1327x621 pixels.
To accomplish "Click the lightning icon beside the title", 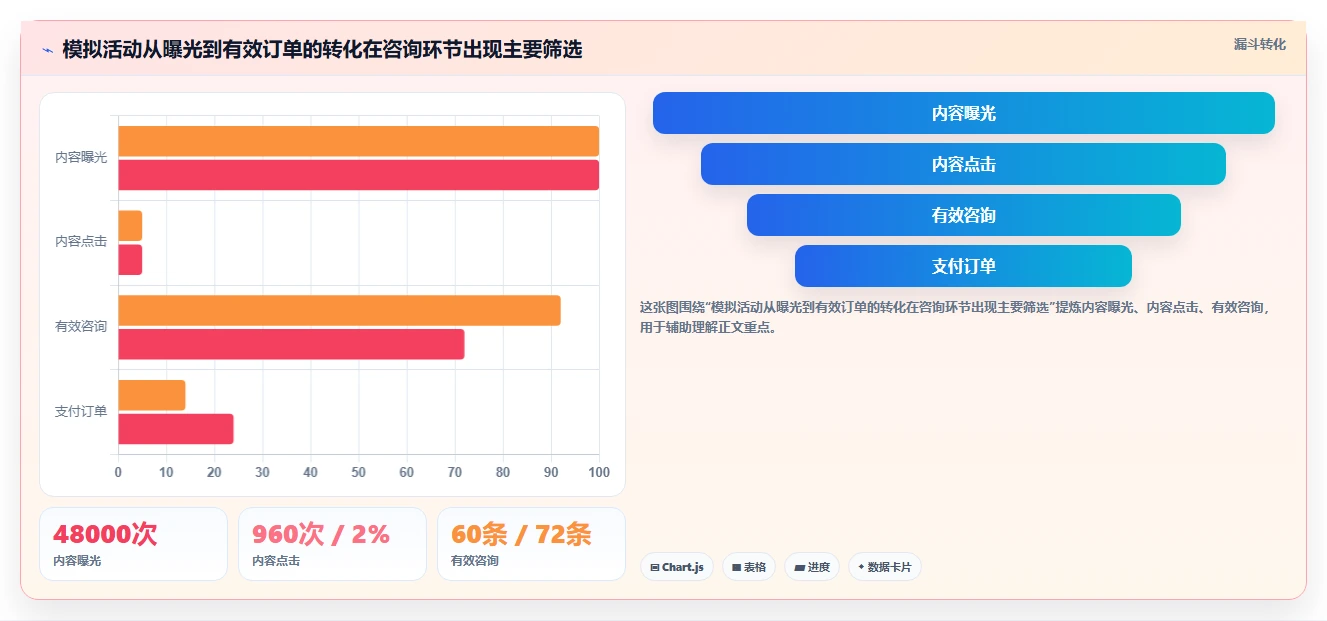I will [x=47, y=50].
